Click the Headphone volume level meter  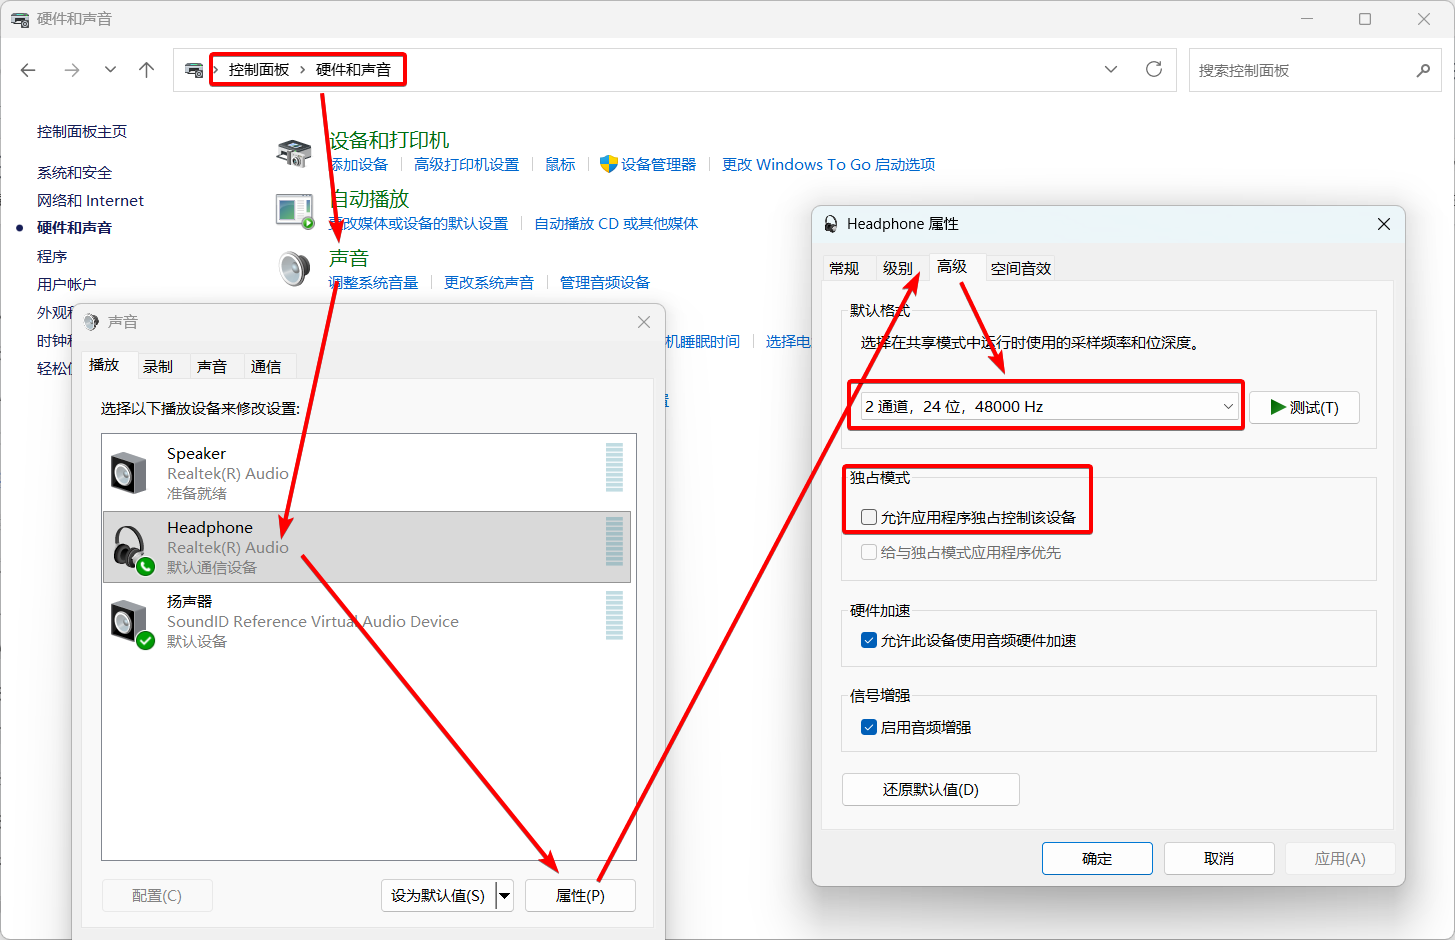614,542
